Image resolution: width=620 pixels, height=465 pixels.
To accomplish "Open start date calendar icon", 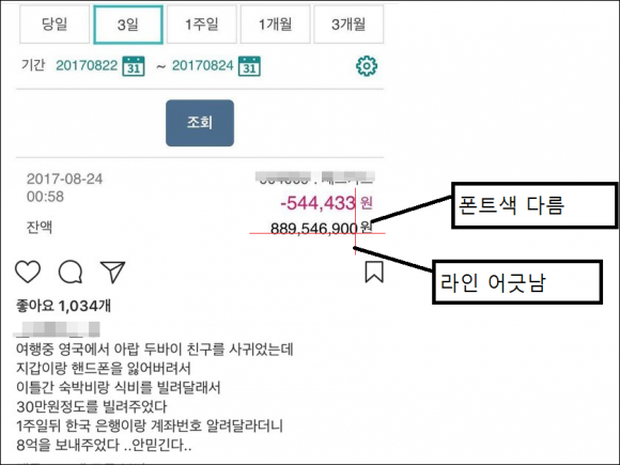I will click(134, 66).
